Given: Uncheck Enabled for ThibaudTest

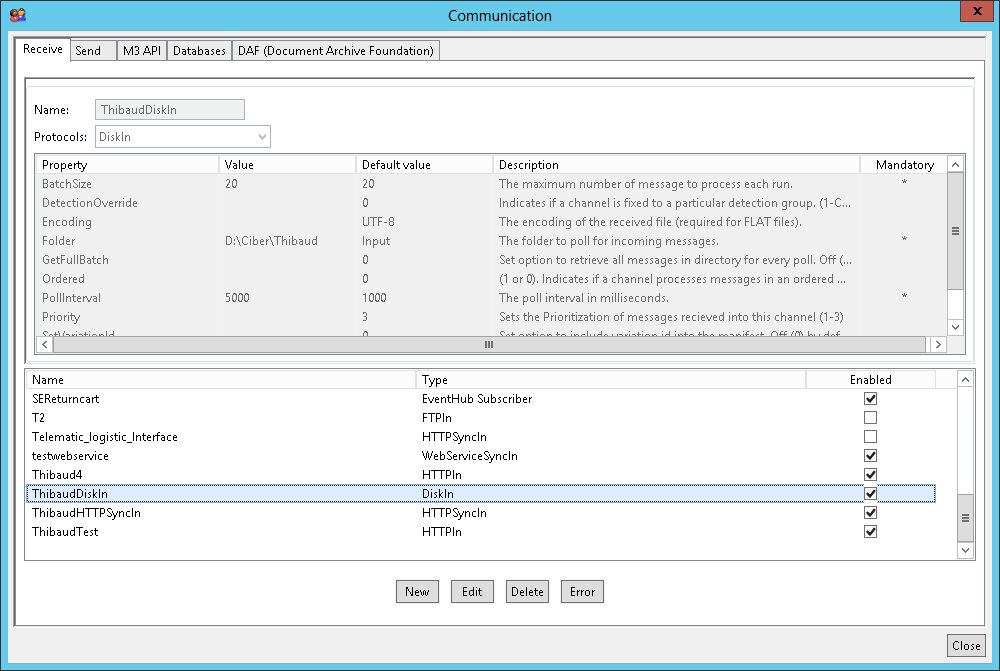Looking at the screenshot, I should pos(870,532).
